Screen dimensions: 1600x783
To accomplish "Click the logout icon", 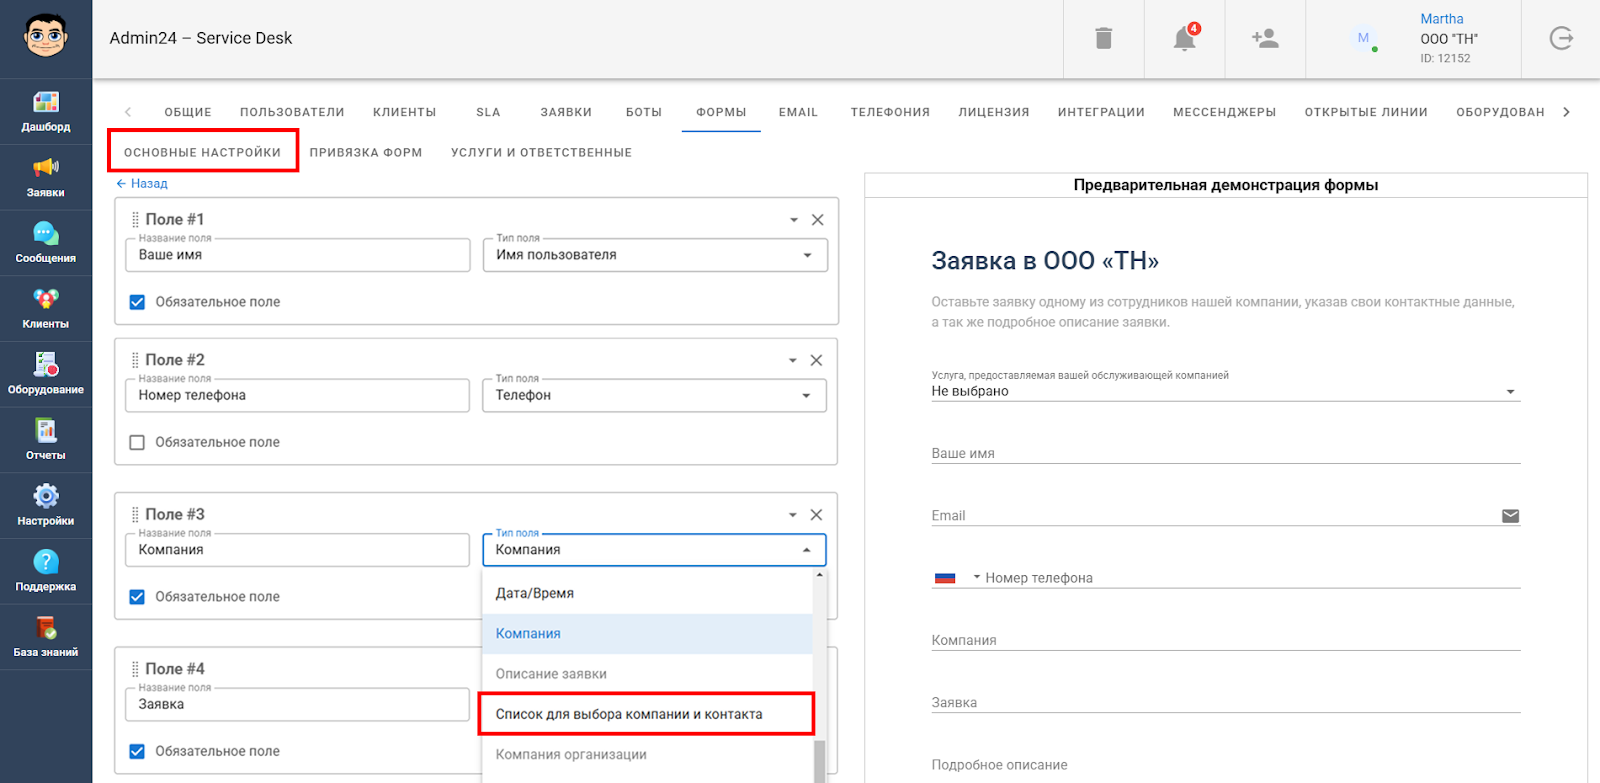I will coord(1561,39).
